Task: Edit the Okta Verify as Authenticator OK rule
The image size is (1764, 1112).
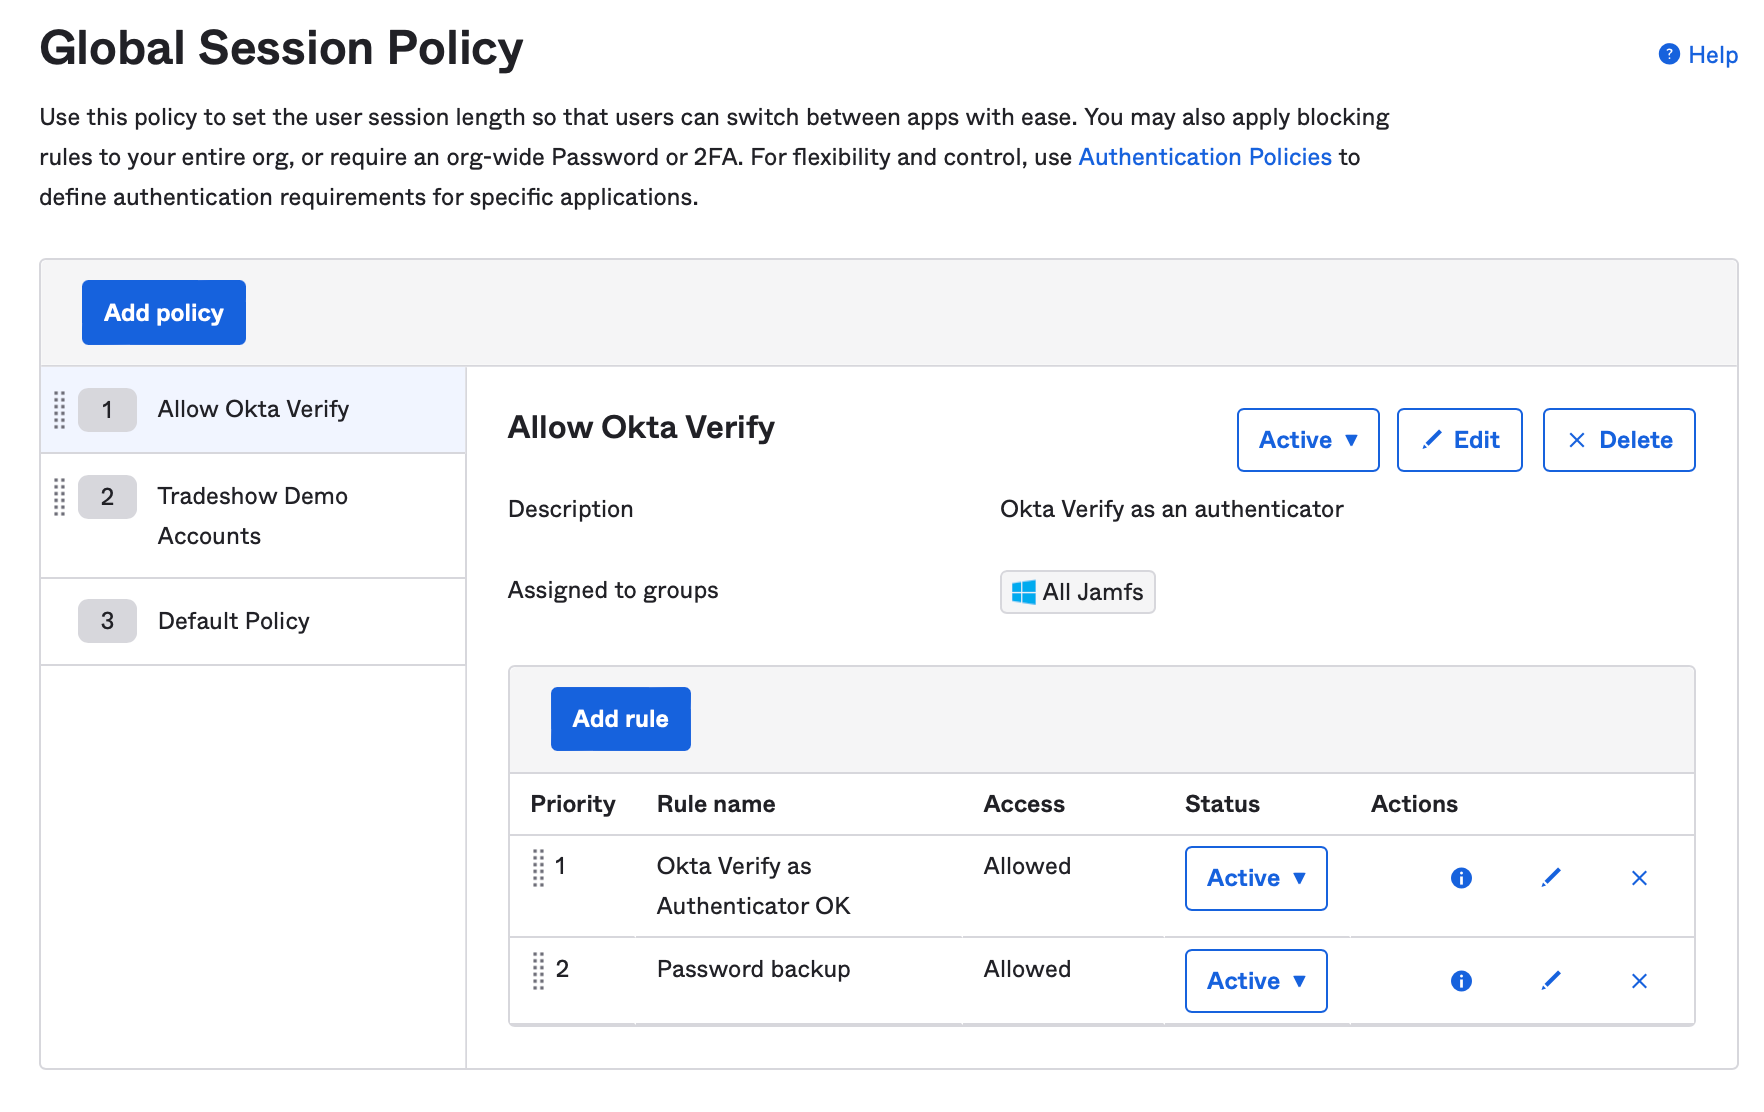Action: click(x=1551, y=878)
